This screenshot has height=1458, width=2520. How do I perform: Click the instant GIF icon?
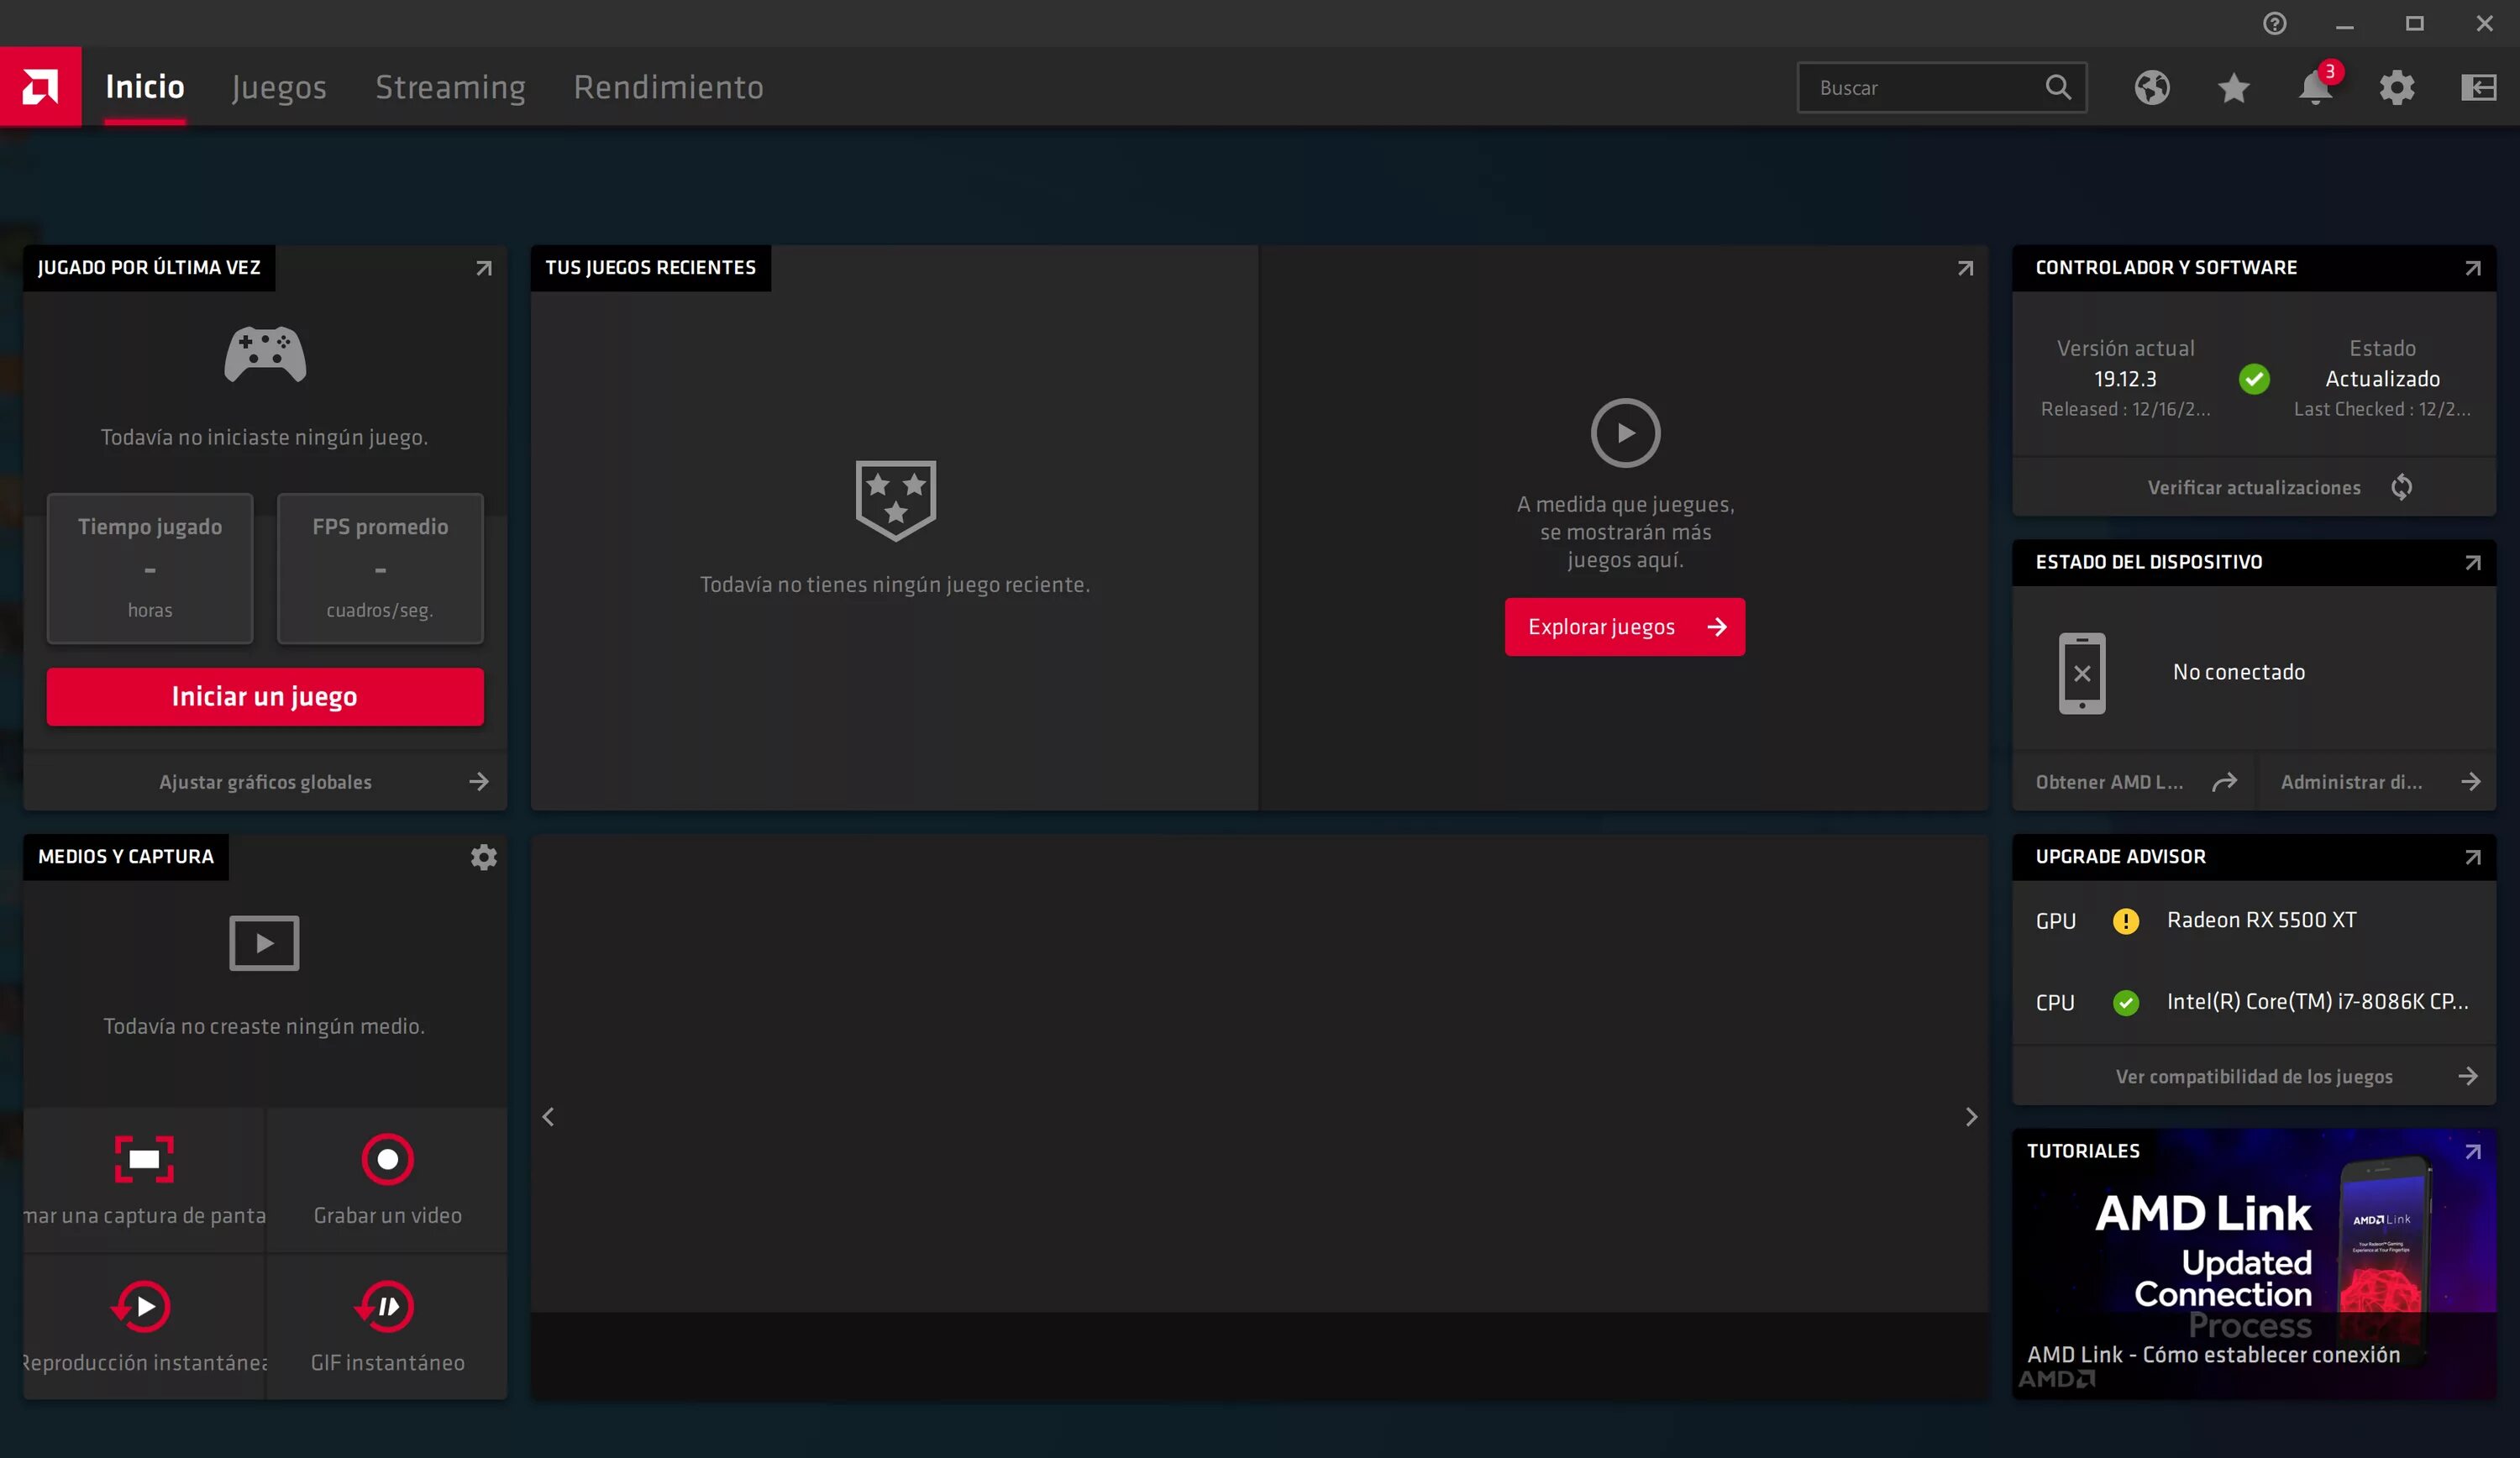387,1306
